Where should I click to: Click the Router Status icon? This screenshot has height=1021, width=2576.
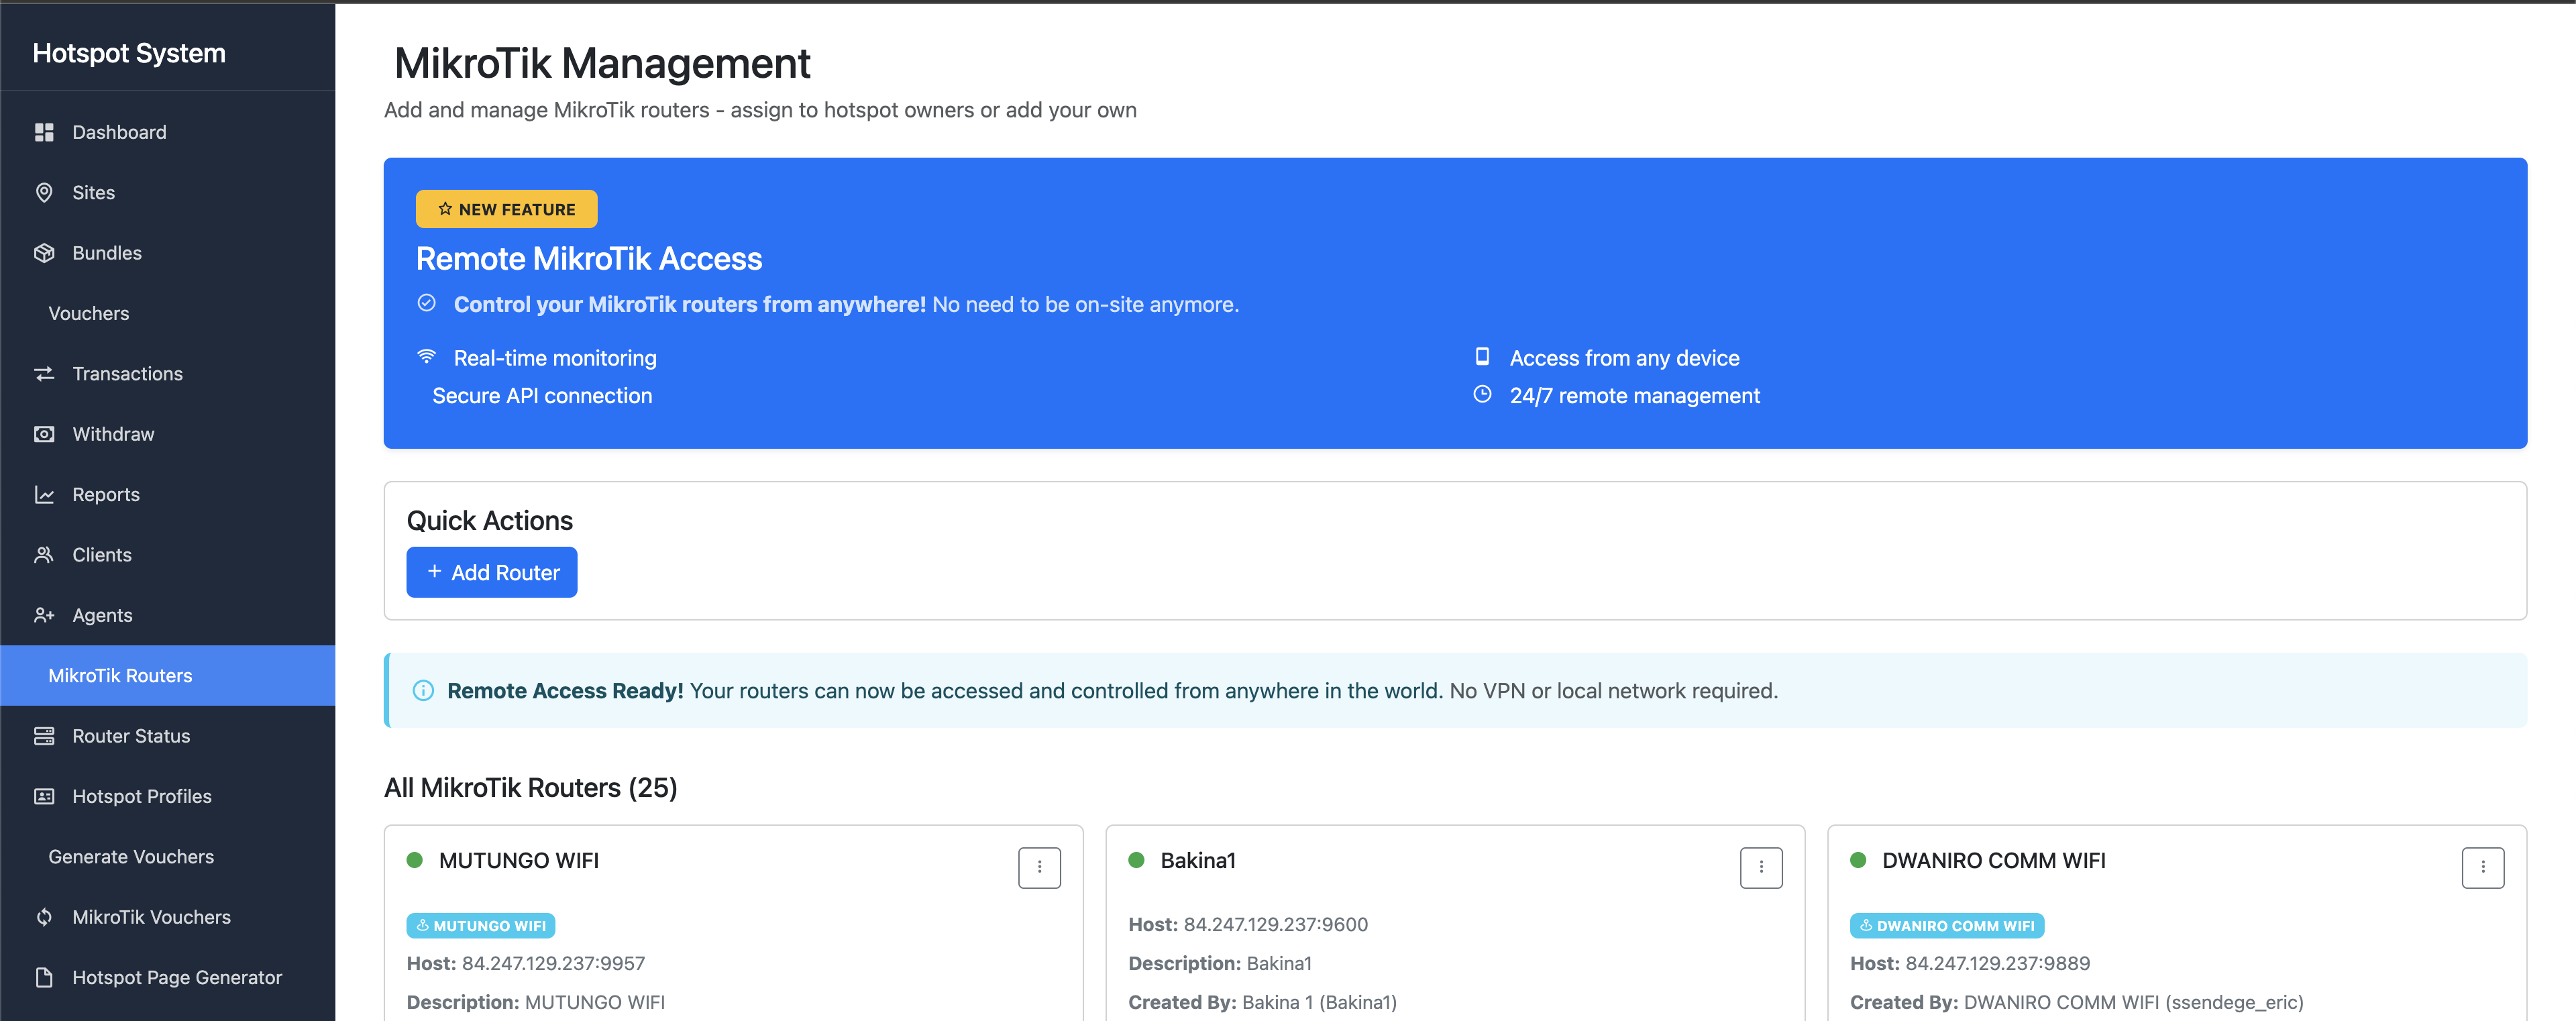click(45, 735)
